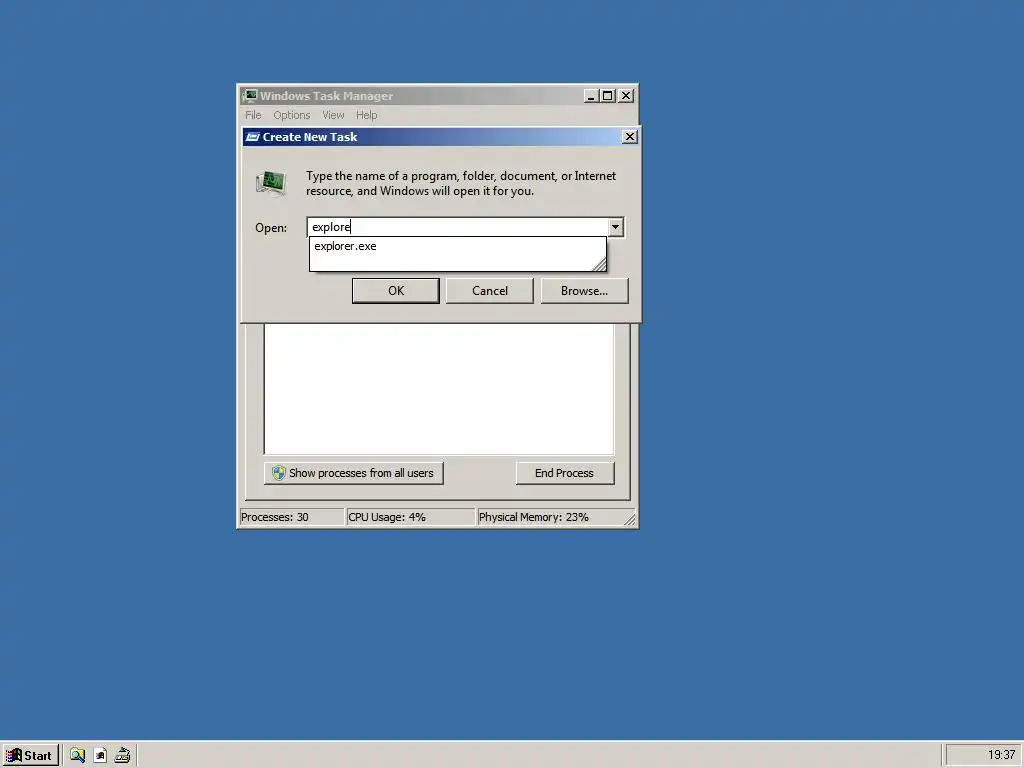
Task: Click into the Open text input field
Action: coord(457,227)
